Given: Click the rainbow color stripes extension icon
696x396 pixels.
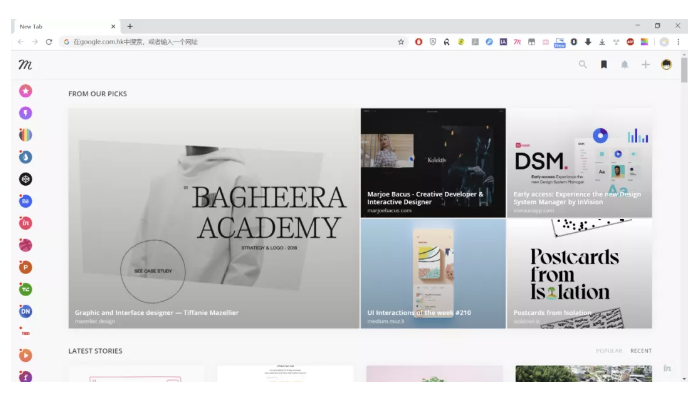Looking at the screenshot, I should tap(645, 42).
